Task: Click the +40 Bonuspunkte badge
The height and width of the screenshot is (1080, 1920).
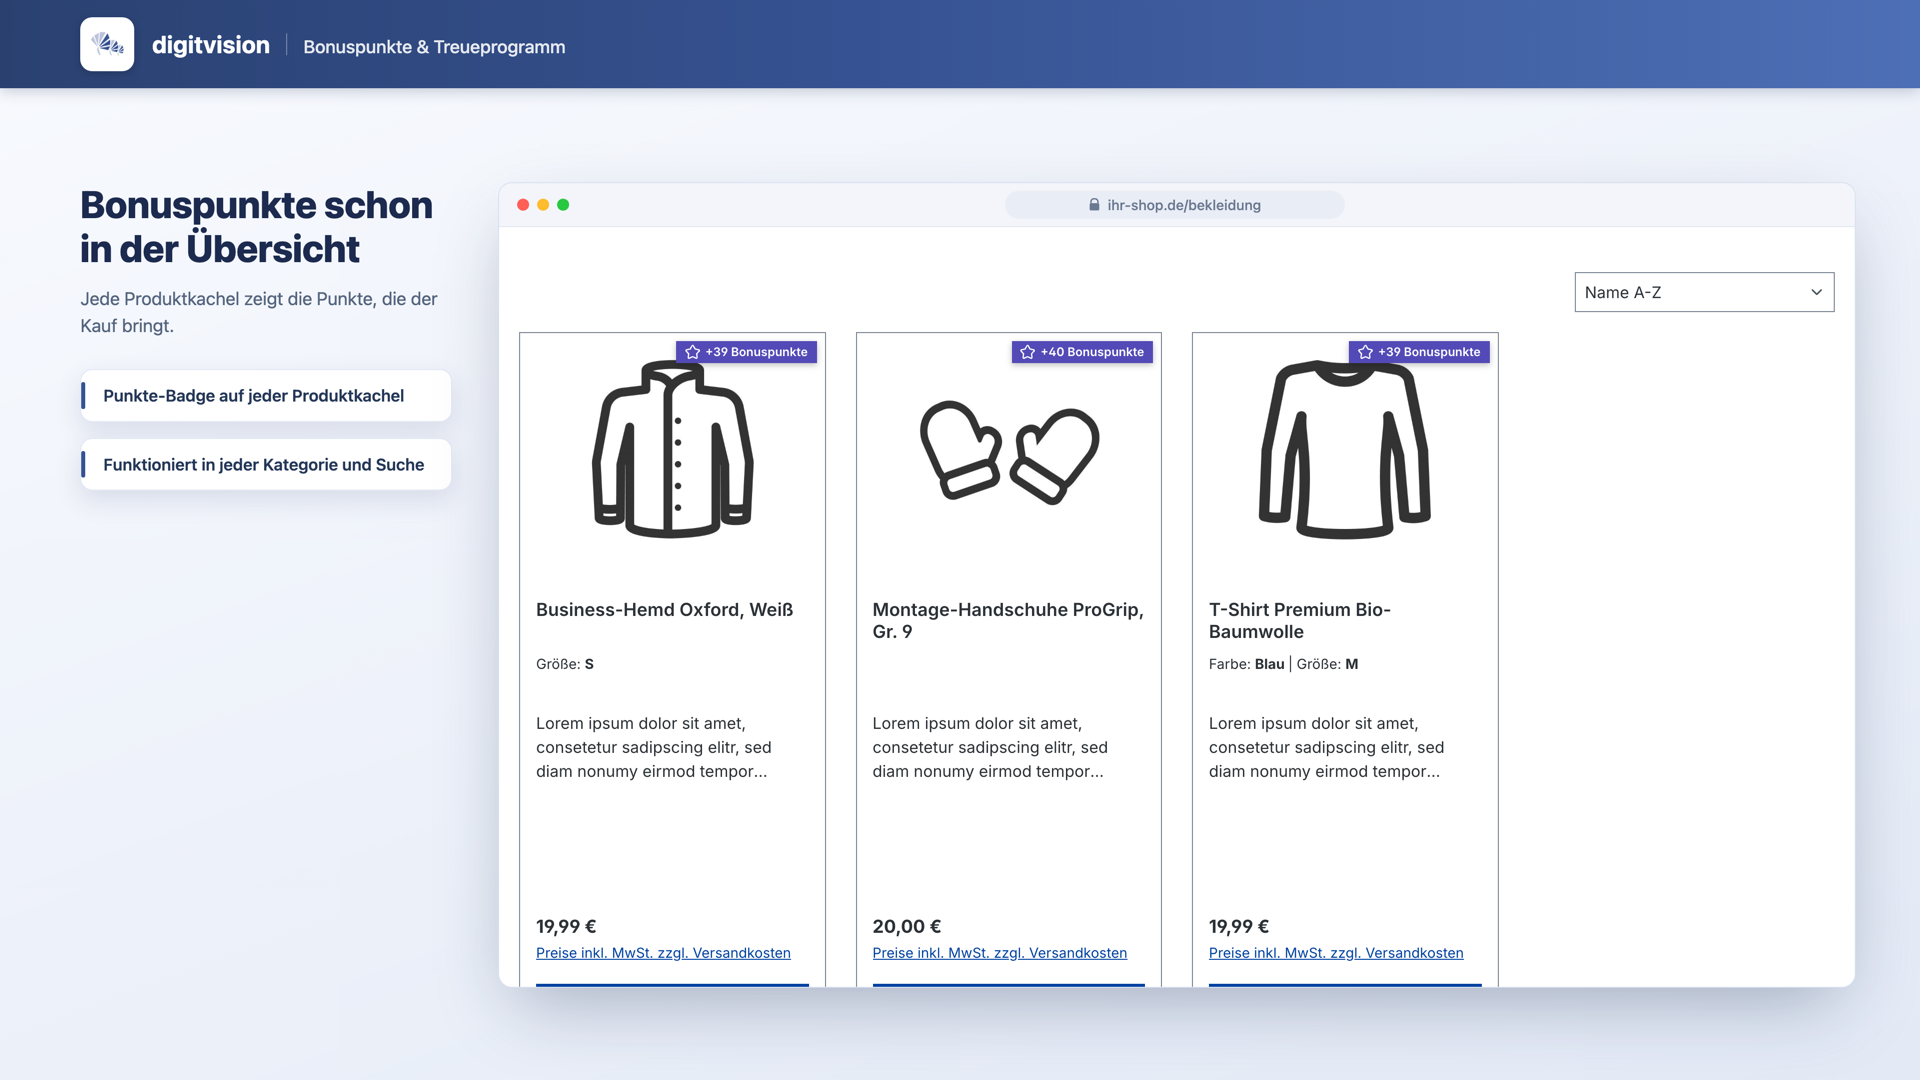Action: [x=1082, y=352]
